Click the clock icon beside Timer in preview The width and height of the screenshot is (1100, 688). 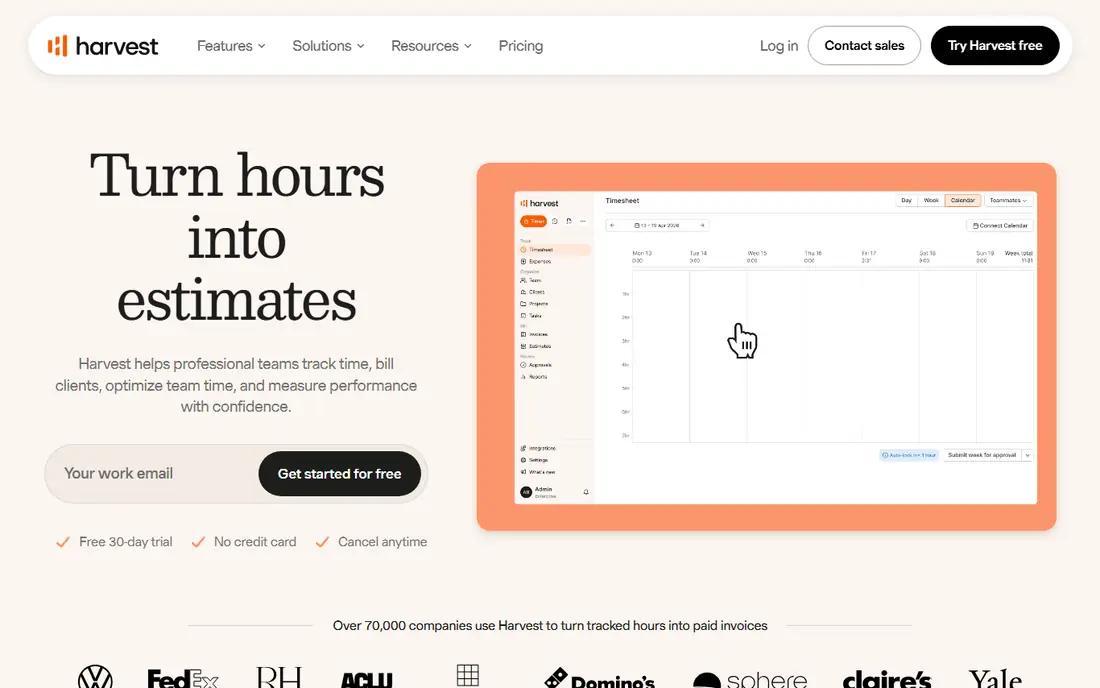pyautogui.click(x=555, y=221)
